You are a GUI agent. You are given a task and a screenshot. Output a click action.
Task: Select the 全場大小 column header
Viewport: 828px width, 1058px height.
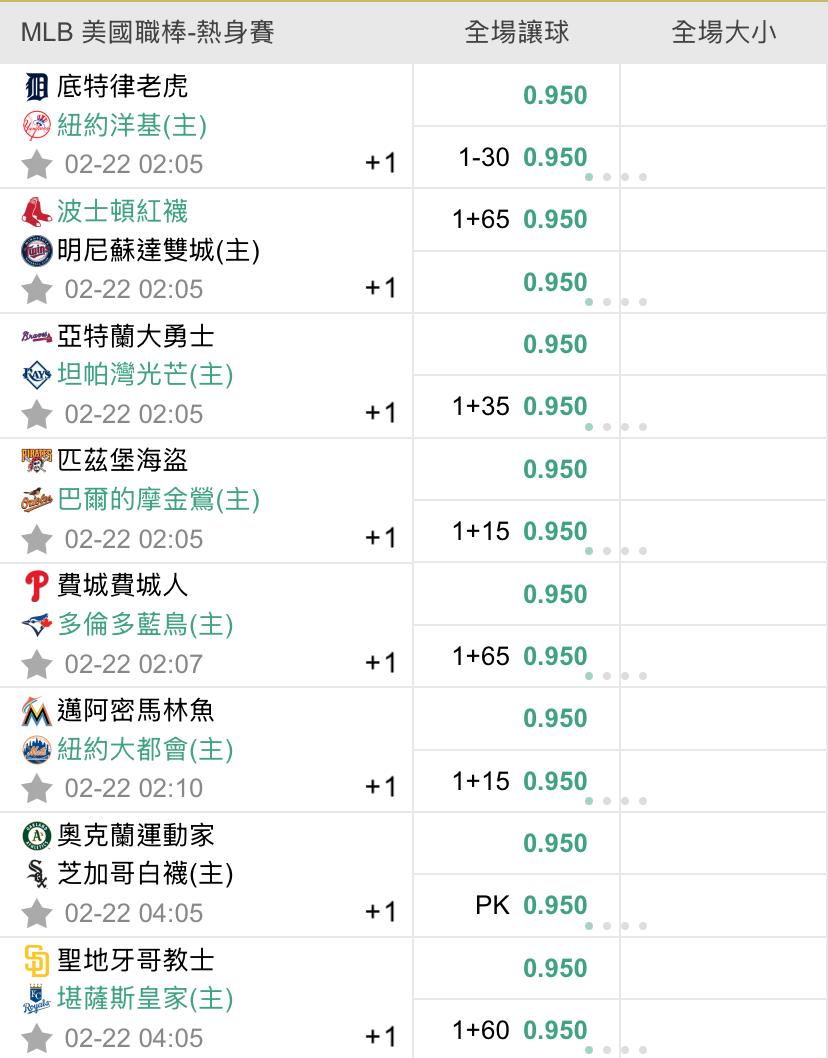[x=724, y=32]
